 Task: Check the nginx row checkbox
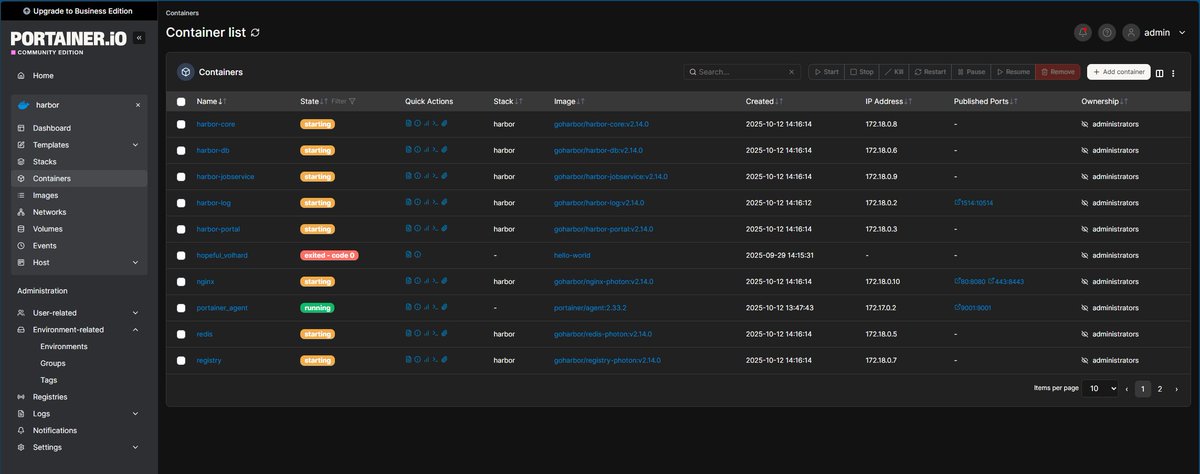click(x=181, y=281)
